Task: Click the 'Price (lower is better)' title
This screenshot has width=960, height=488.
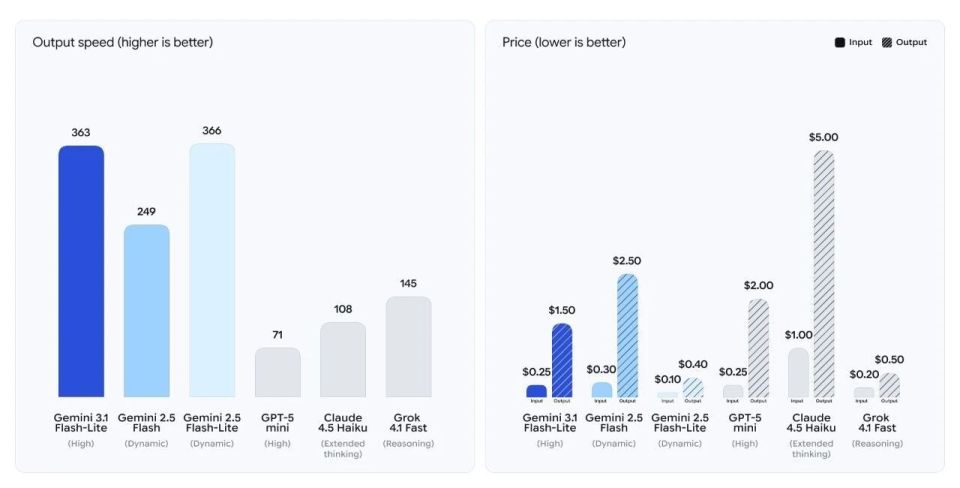Action: 564,42
